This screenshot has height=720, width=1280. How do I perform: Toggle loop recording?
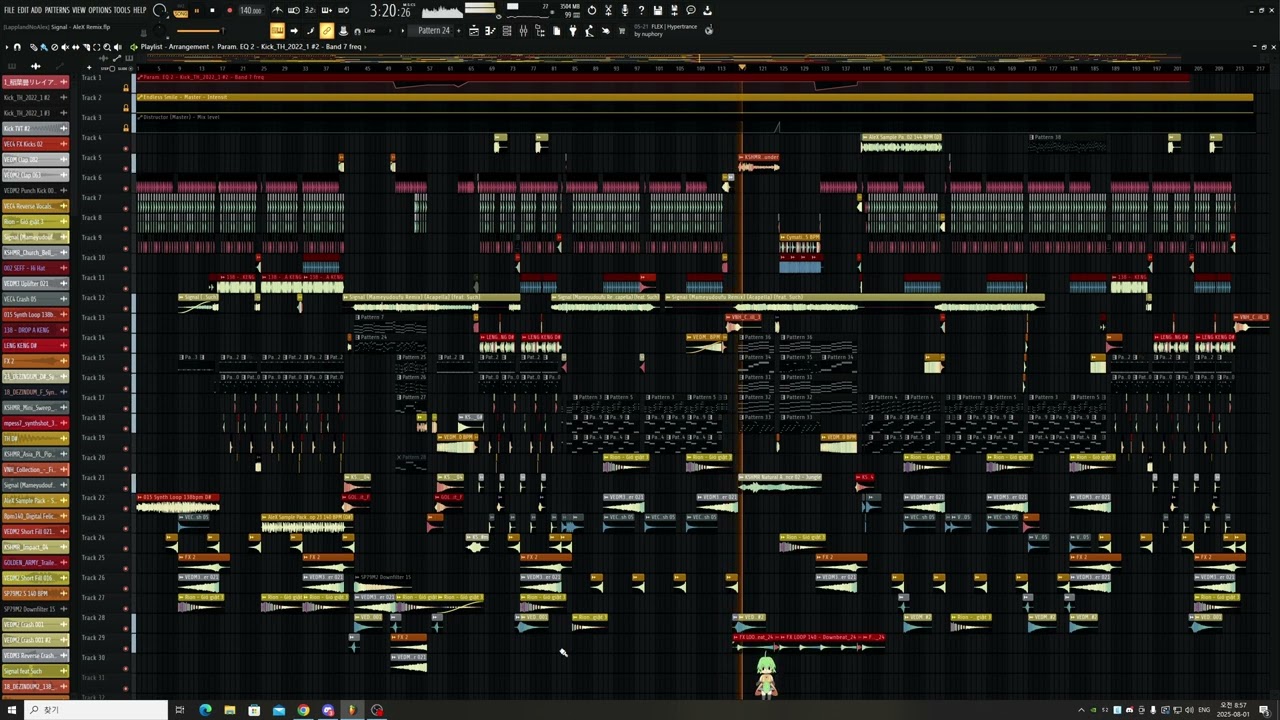coord(343,10)
